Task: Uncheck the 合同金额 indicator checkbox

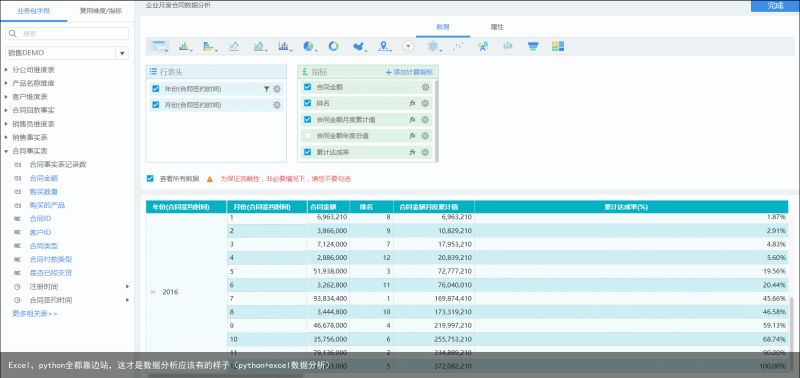Action: coord(307,87)
